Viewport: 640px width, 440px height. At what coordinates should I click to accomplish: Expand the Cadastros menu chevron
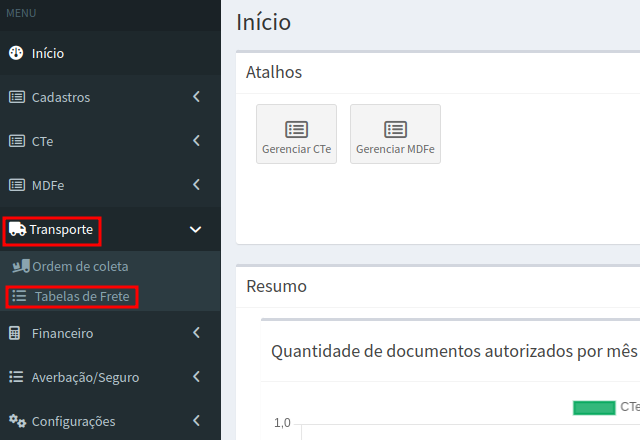pos(196,97)
